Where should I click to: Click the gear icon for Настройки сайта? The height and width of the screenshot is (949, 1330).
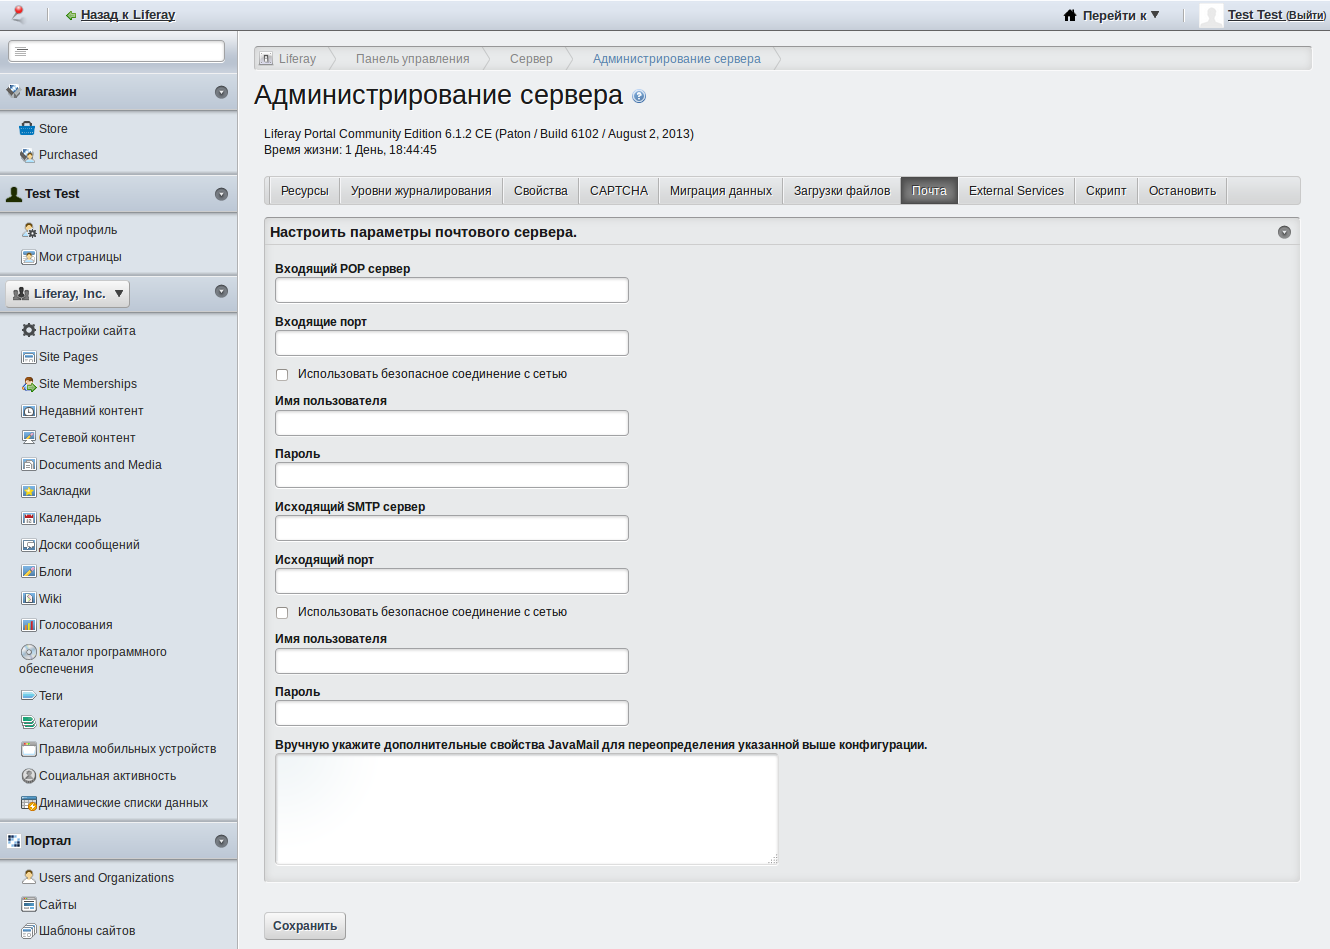pos(28,330)
